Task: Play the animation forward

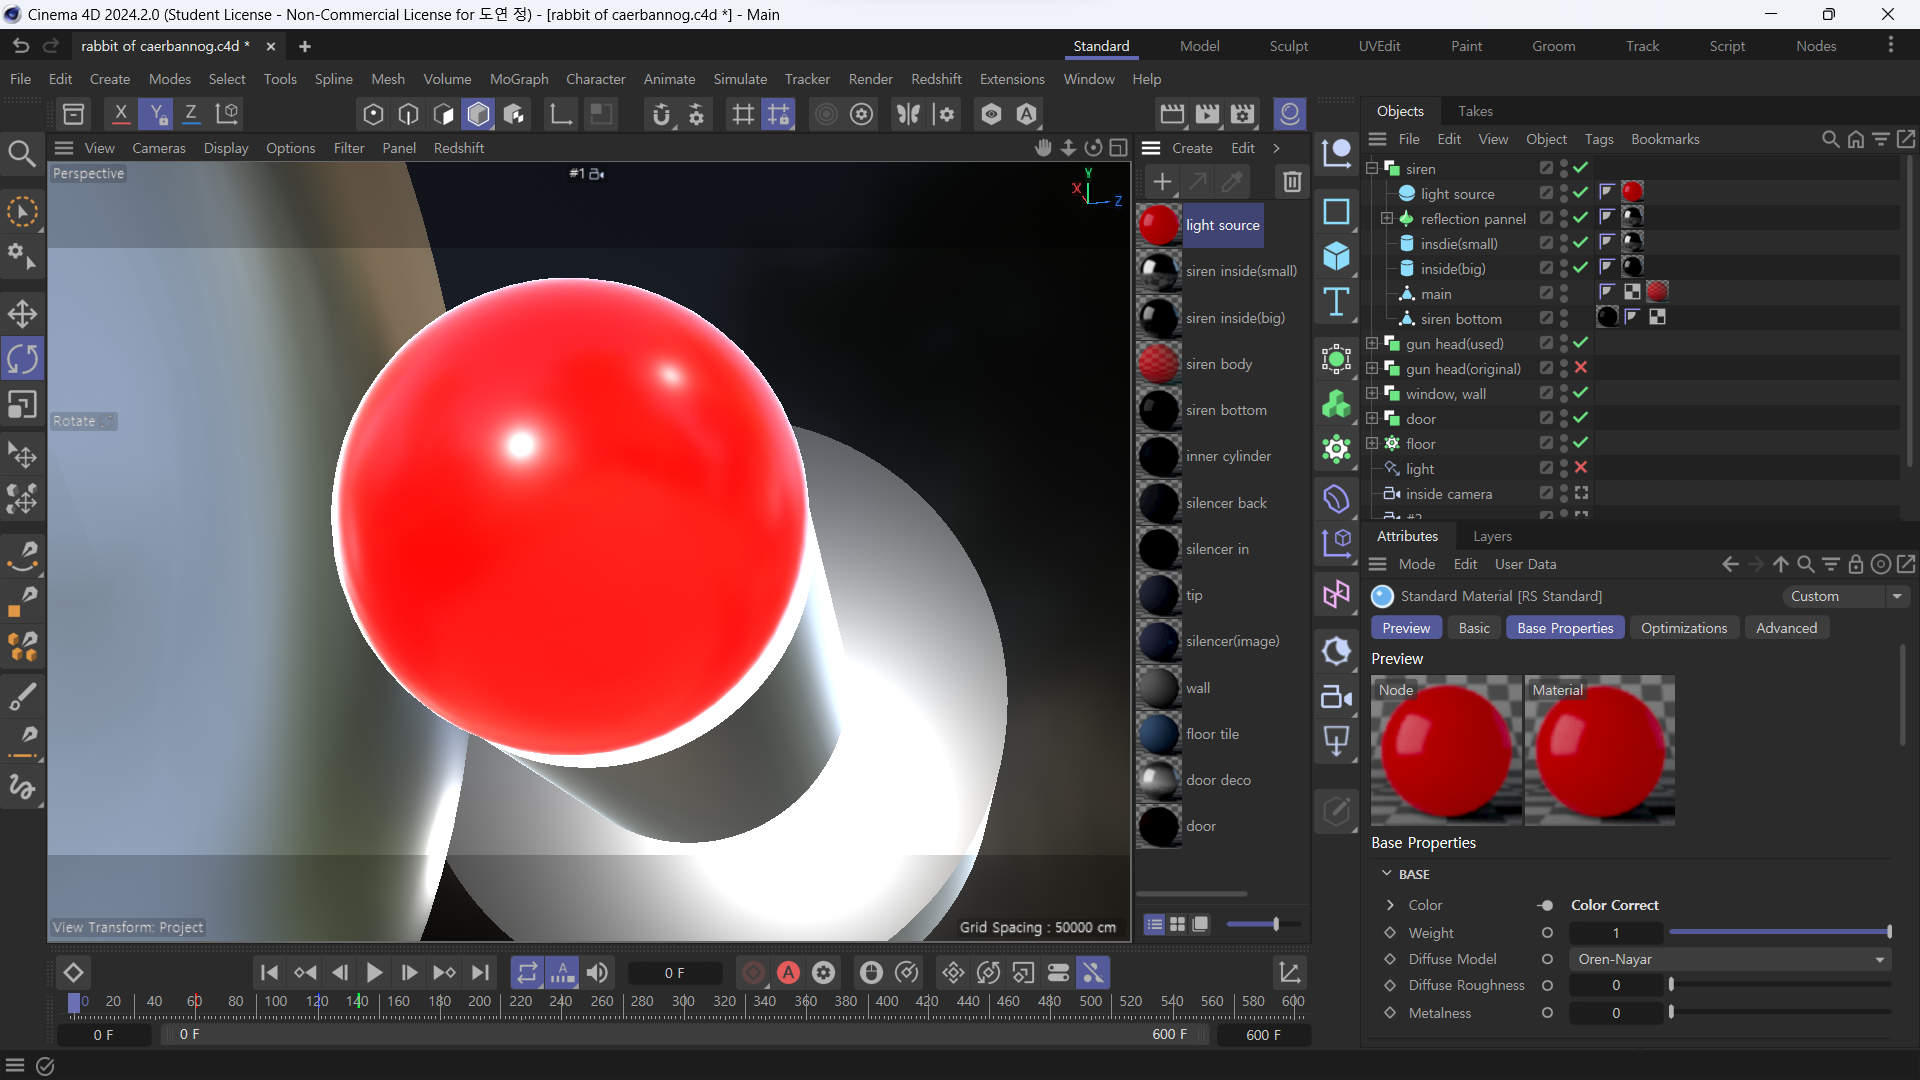Action: click(374, 972)
